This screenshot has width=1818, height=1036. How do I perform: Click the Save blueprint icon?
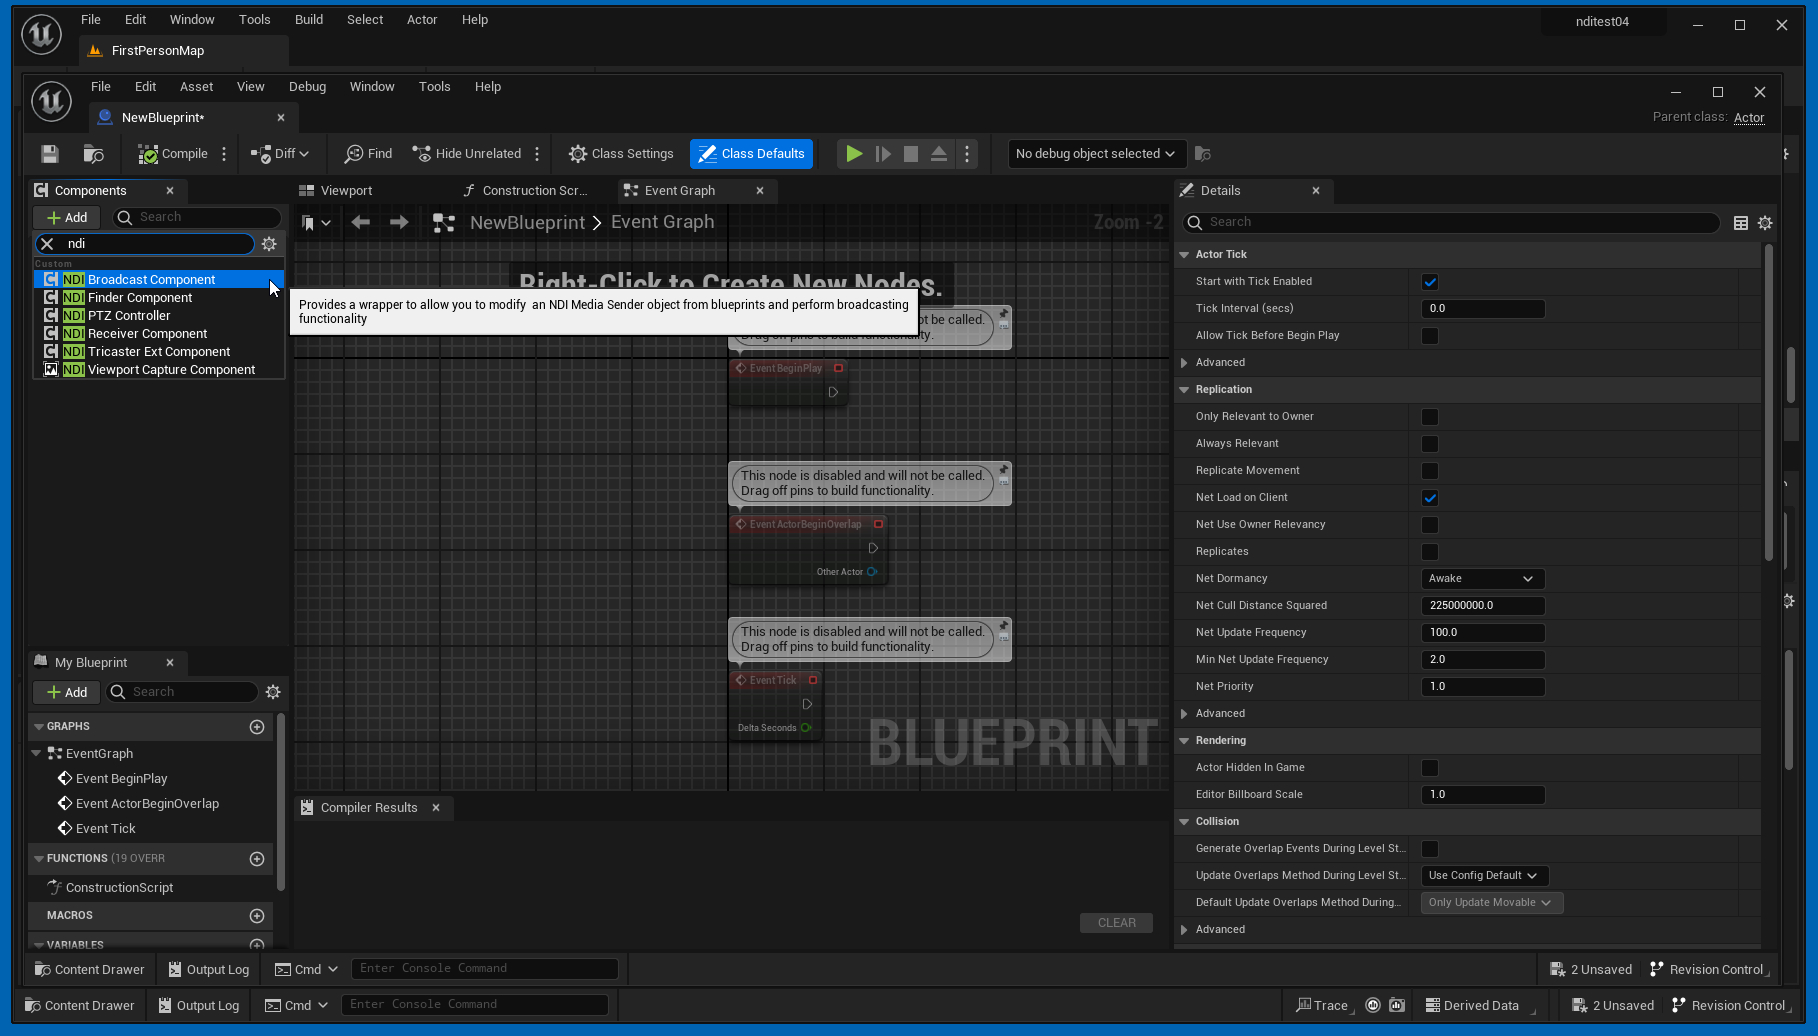point(49,154)
